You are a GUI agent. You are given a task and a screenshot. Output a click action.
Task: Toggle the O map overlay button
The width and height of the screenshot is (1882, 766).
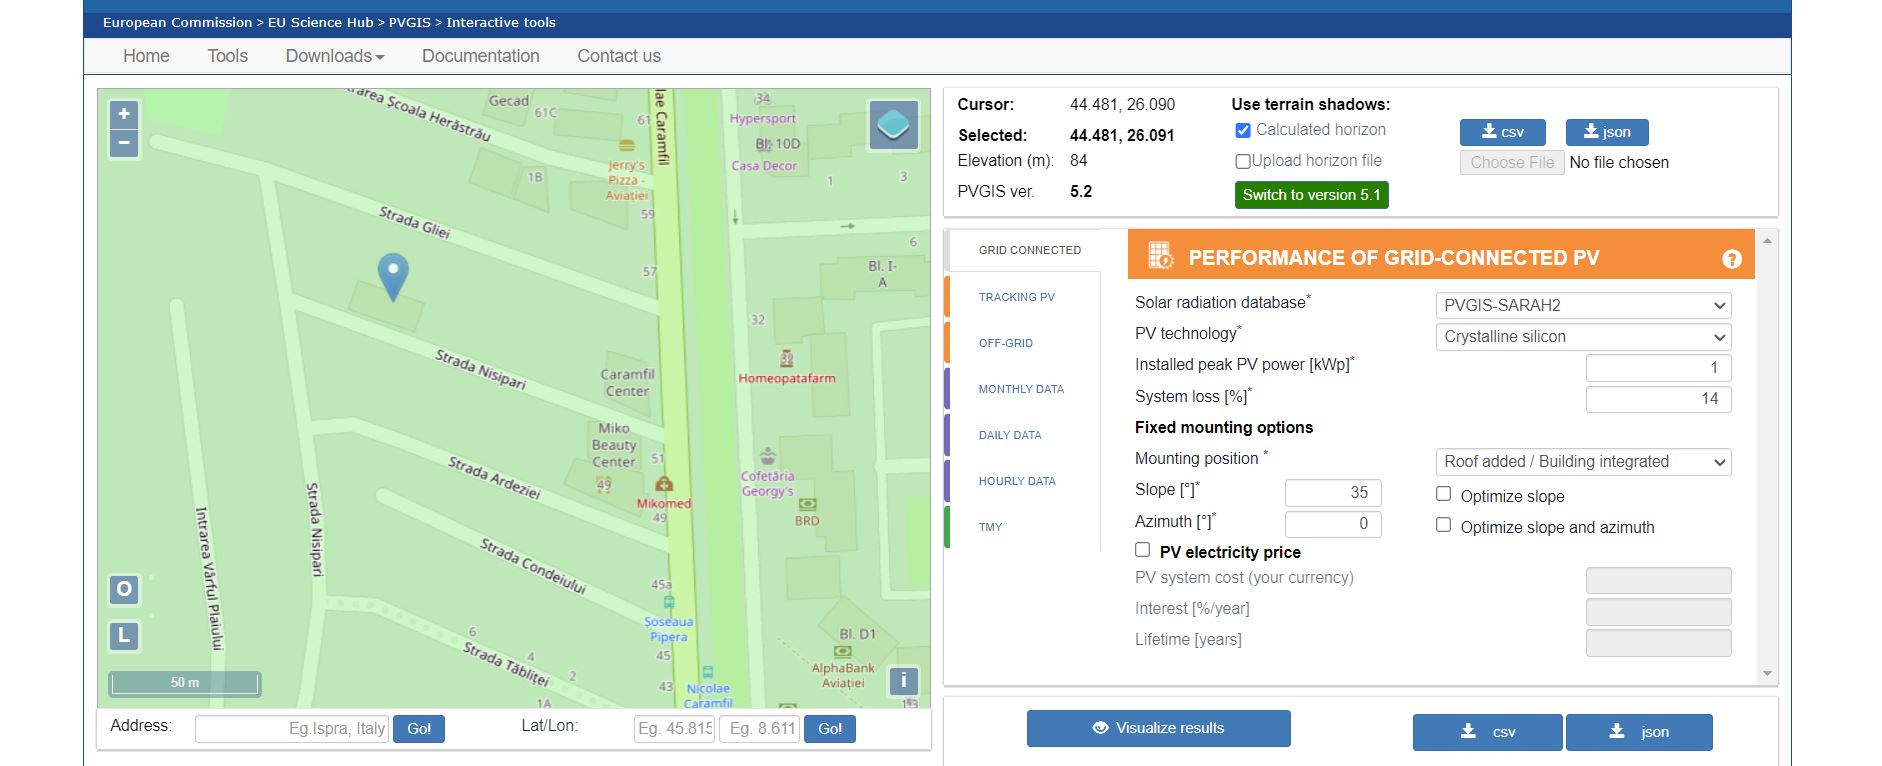pos(124,589)
